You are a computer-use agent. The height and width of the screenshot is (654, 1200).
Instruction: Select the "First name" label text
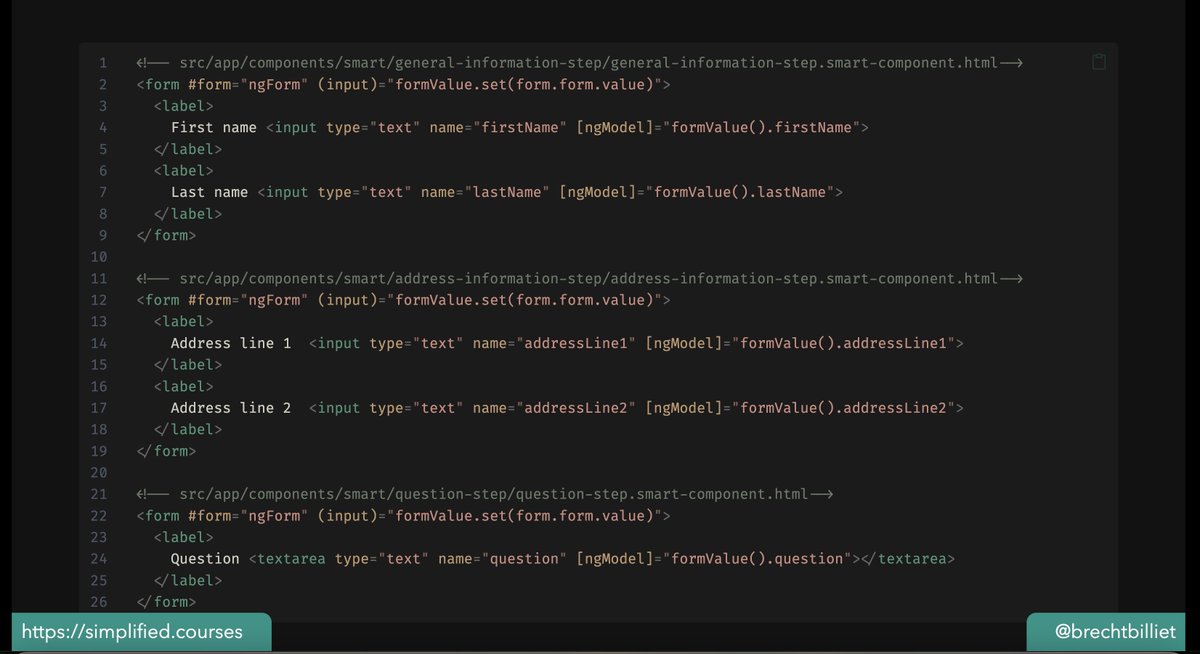click(x=214, y=128)
